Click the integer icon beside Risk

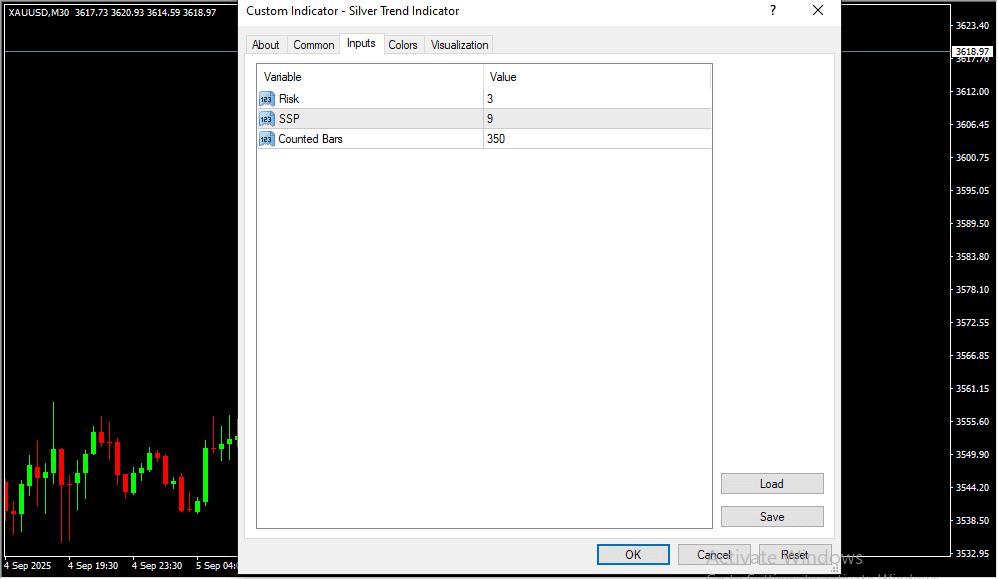[266, 99]
